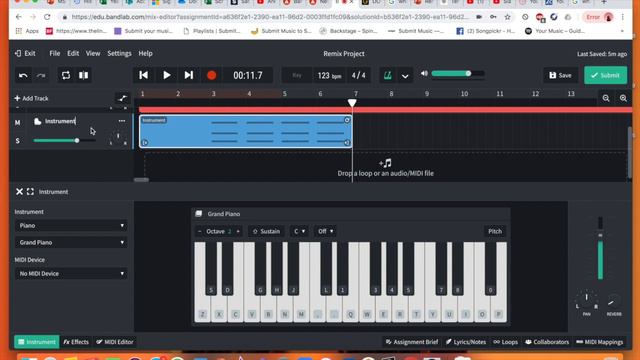Exit the mix editor
Image resolution: width=640 pixels, height=360 pixels.
(25, 53)
